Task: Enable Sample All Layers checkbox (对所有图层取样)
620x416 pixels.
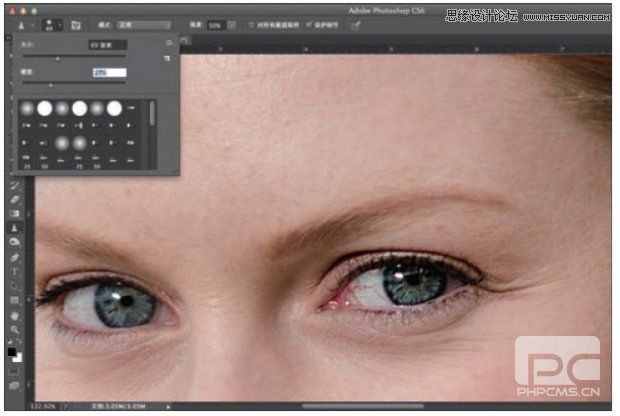Action: point(251,25)
